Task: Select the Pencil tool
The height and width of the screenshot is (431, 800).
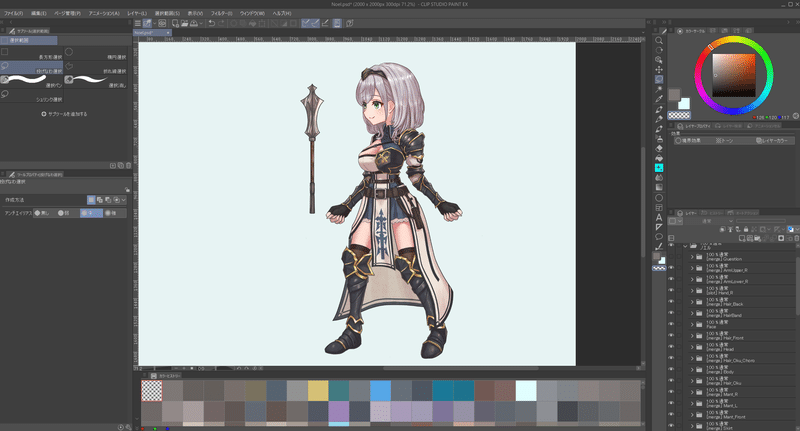Action: [x=659, y=119]
